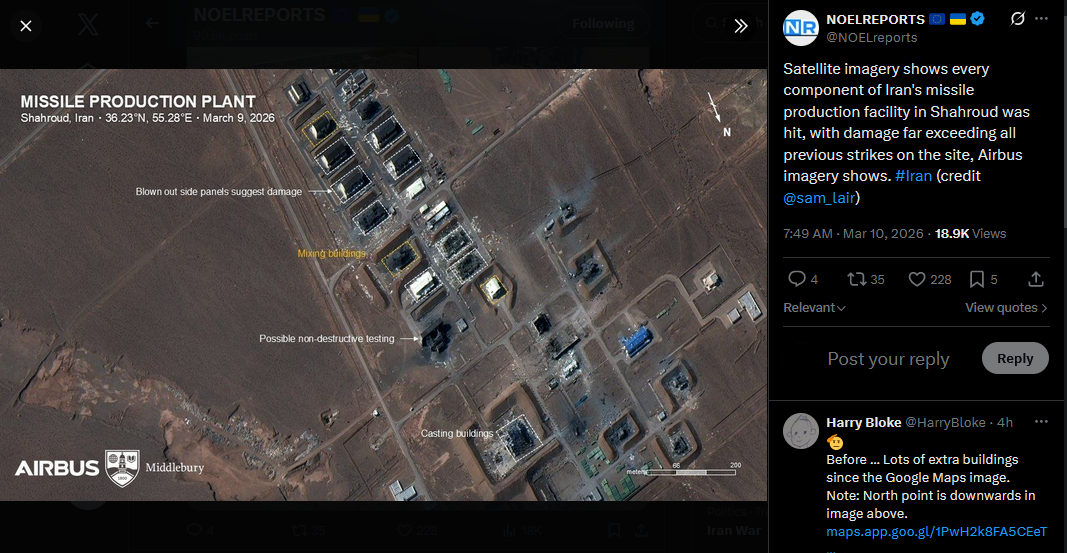
Task: Open the @sam_lair mention
Action: pyautogui.click(x=819, y=197)
